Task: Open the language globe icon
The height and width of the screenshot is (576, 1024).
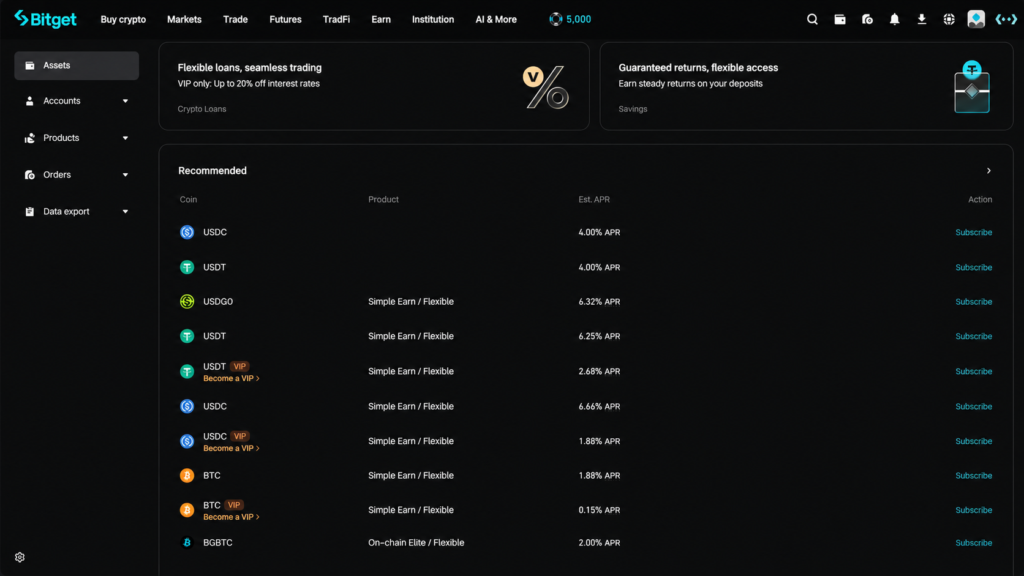Action: pyautogui.click(x=949, y=20)
